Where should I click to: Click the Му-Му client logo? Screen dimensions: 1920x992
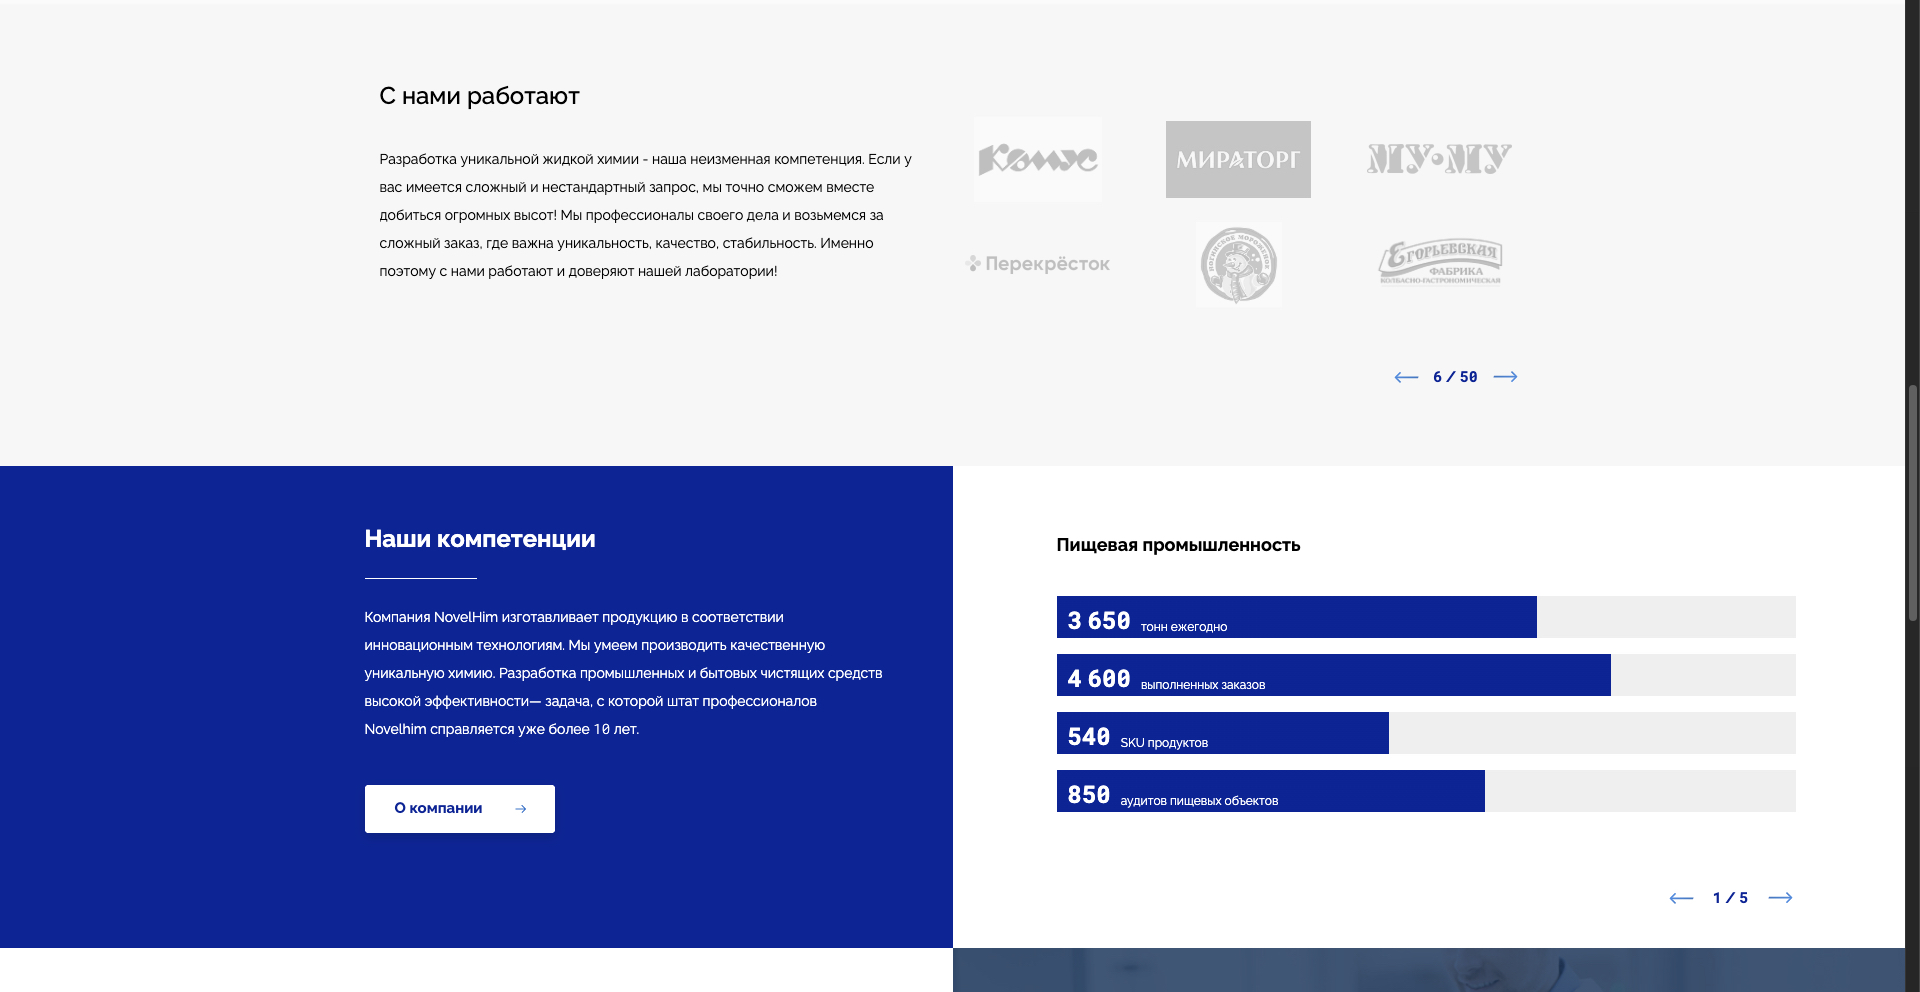1439,158
